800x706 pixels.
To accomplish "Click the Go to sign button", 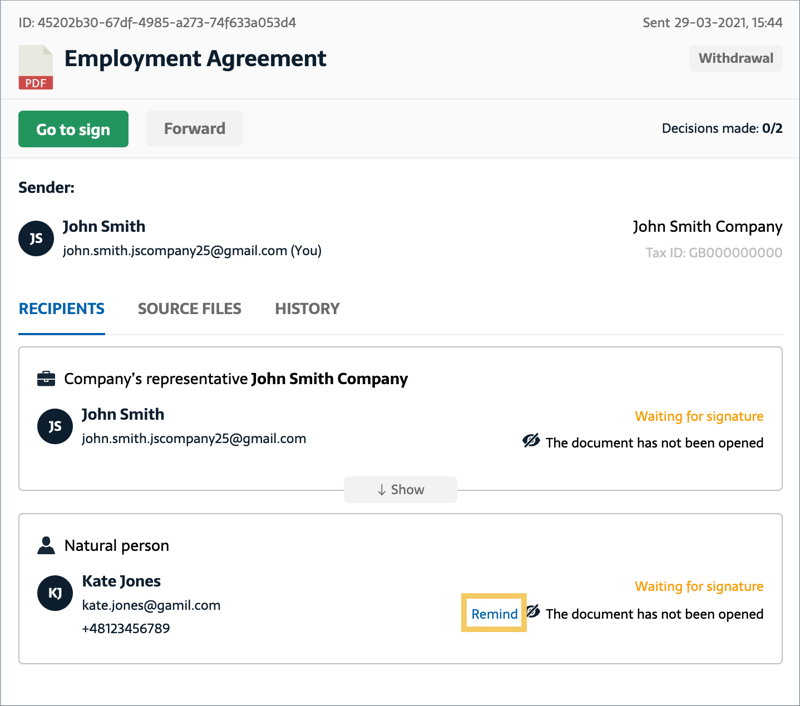I will pyautogui.click(x=72, y=128).
